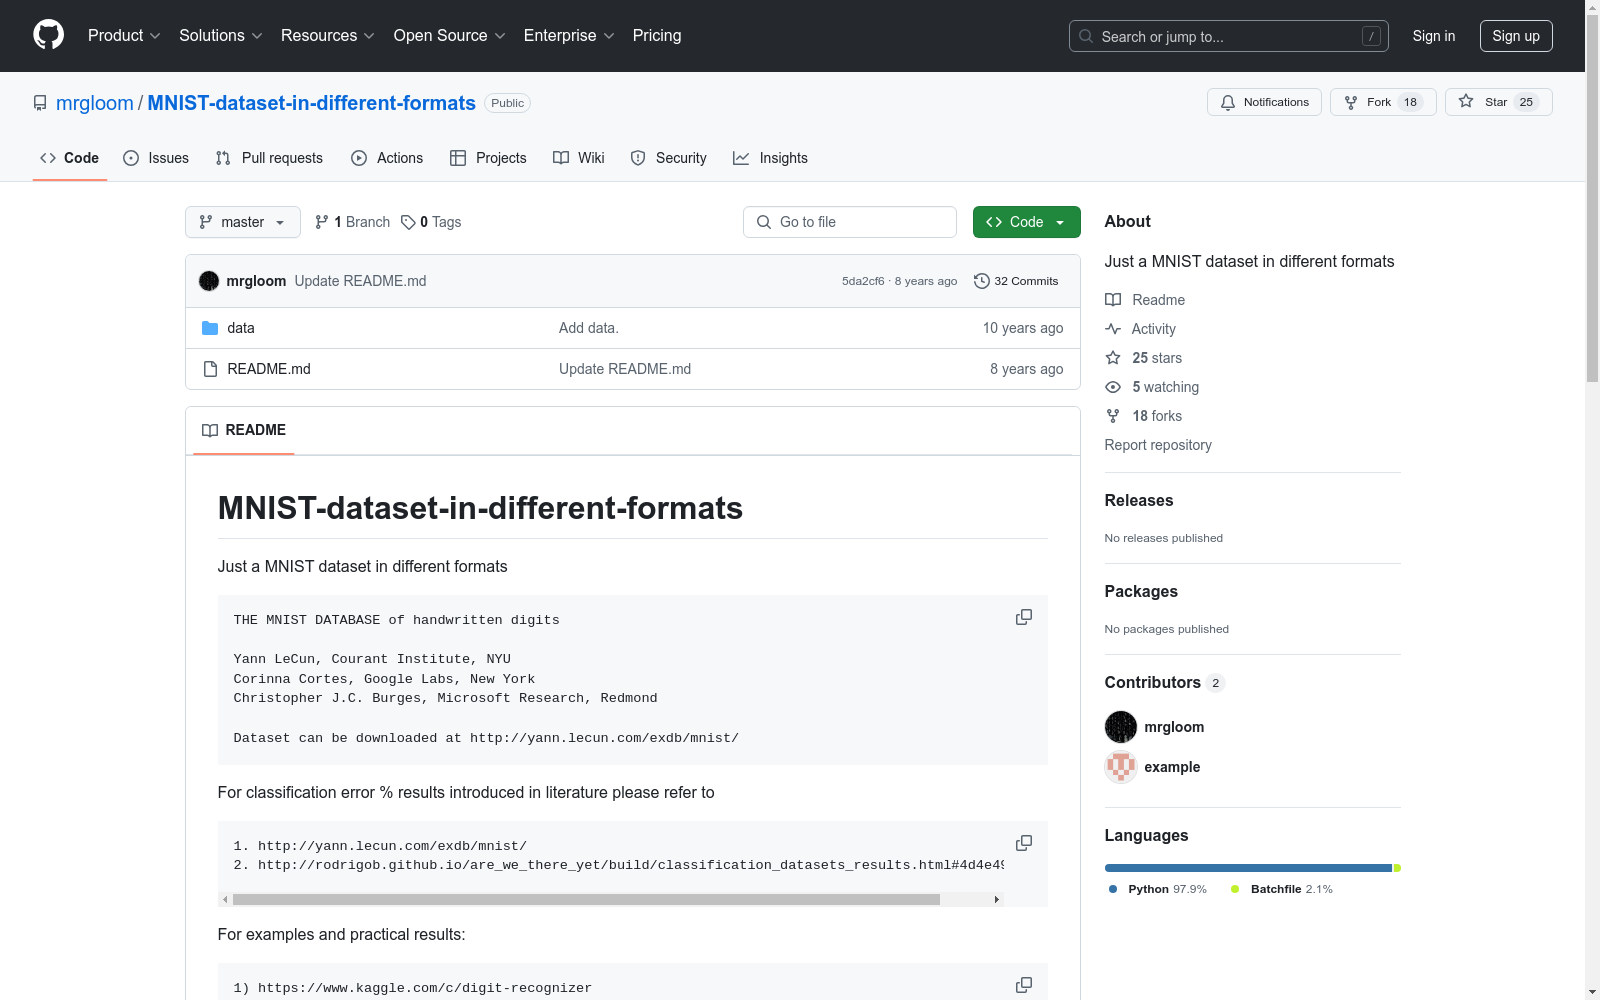View the 1 Branch link
This screenshot has height=1000, width=1600.
tap(352, 222)
